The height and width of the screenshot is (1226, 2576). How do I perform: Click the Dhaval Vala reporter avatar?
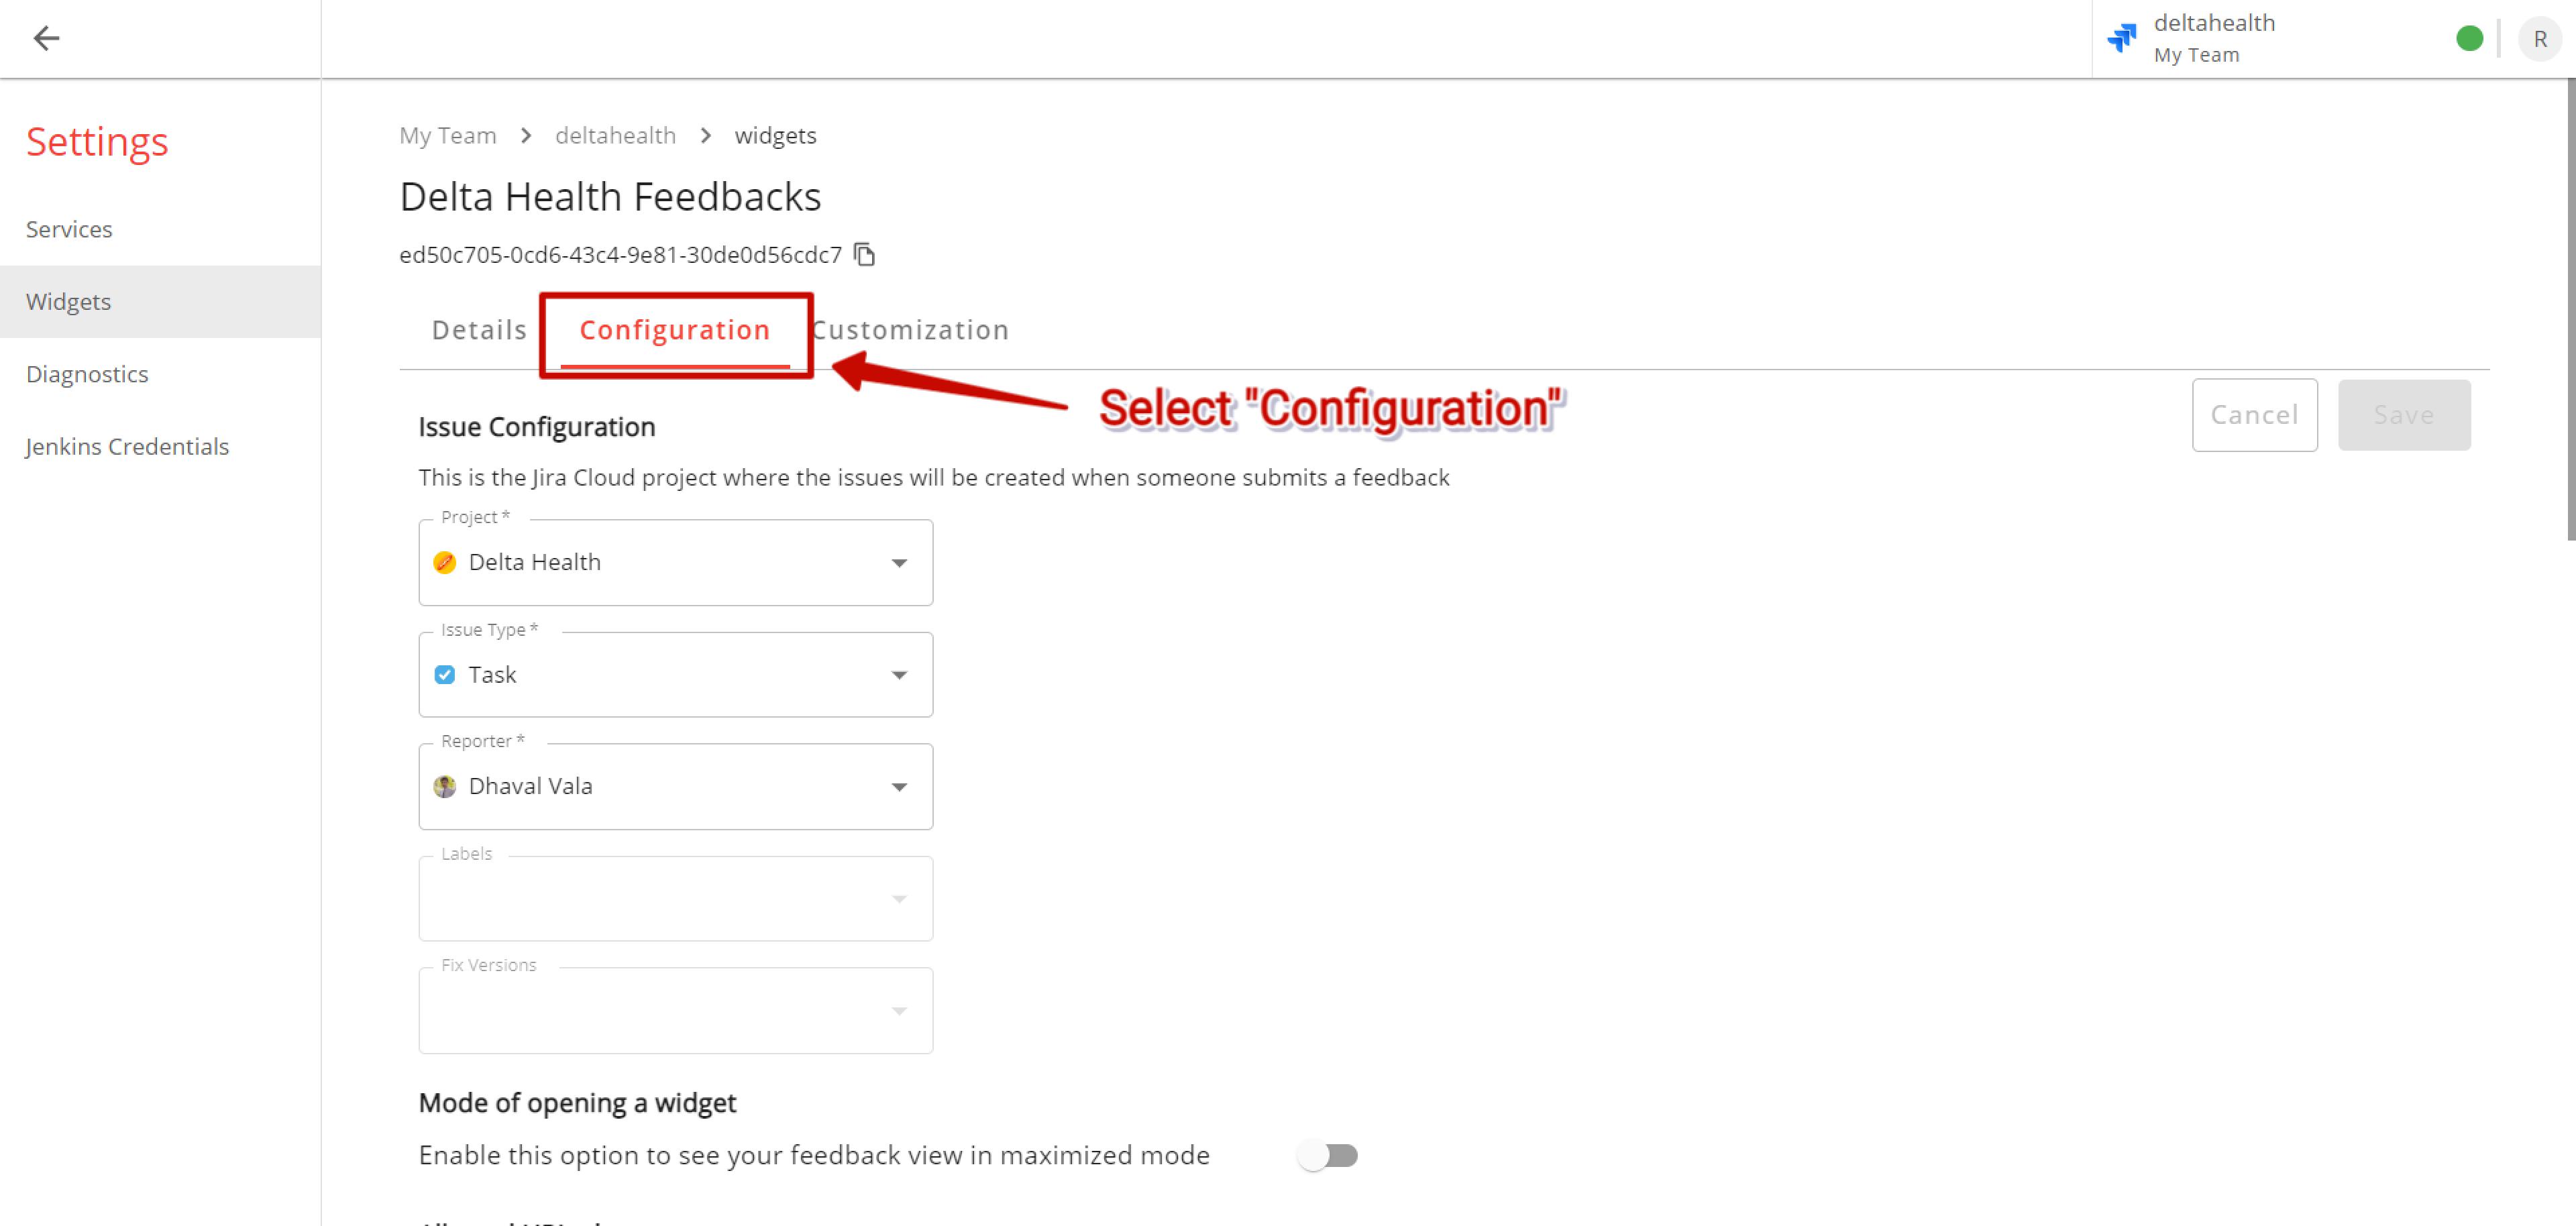pos(444,786)
